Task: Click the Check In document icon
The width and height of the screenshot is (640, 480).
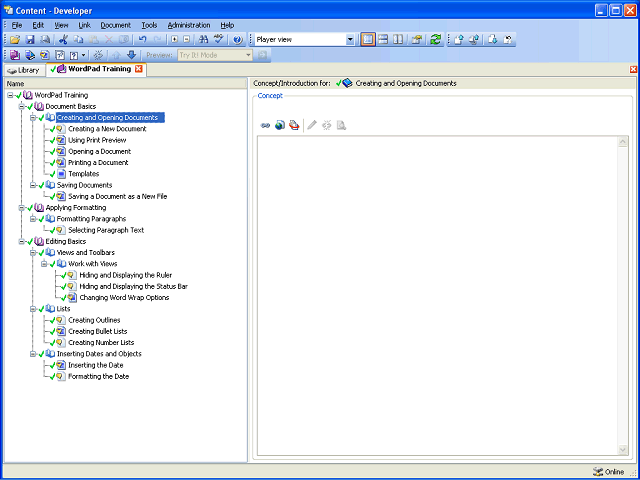Action: pyautogui.click(x=459, y=40)
